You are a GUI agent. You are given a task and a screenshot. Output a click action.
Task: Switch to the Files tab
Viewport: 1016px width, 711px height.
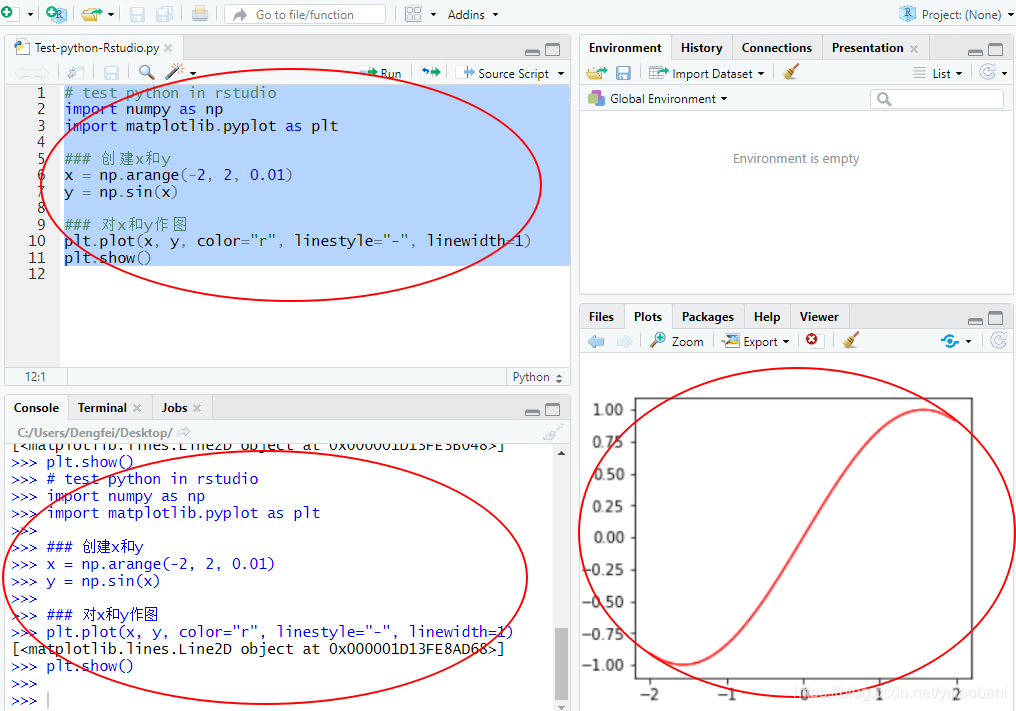pos(601,317)
